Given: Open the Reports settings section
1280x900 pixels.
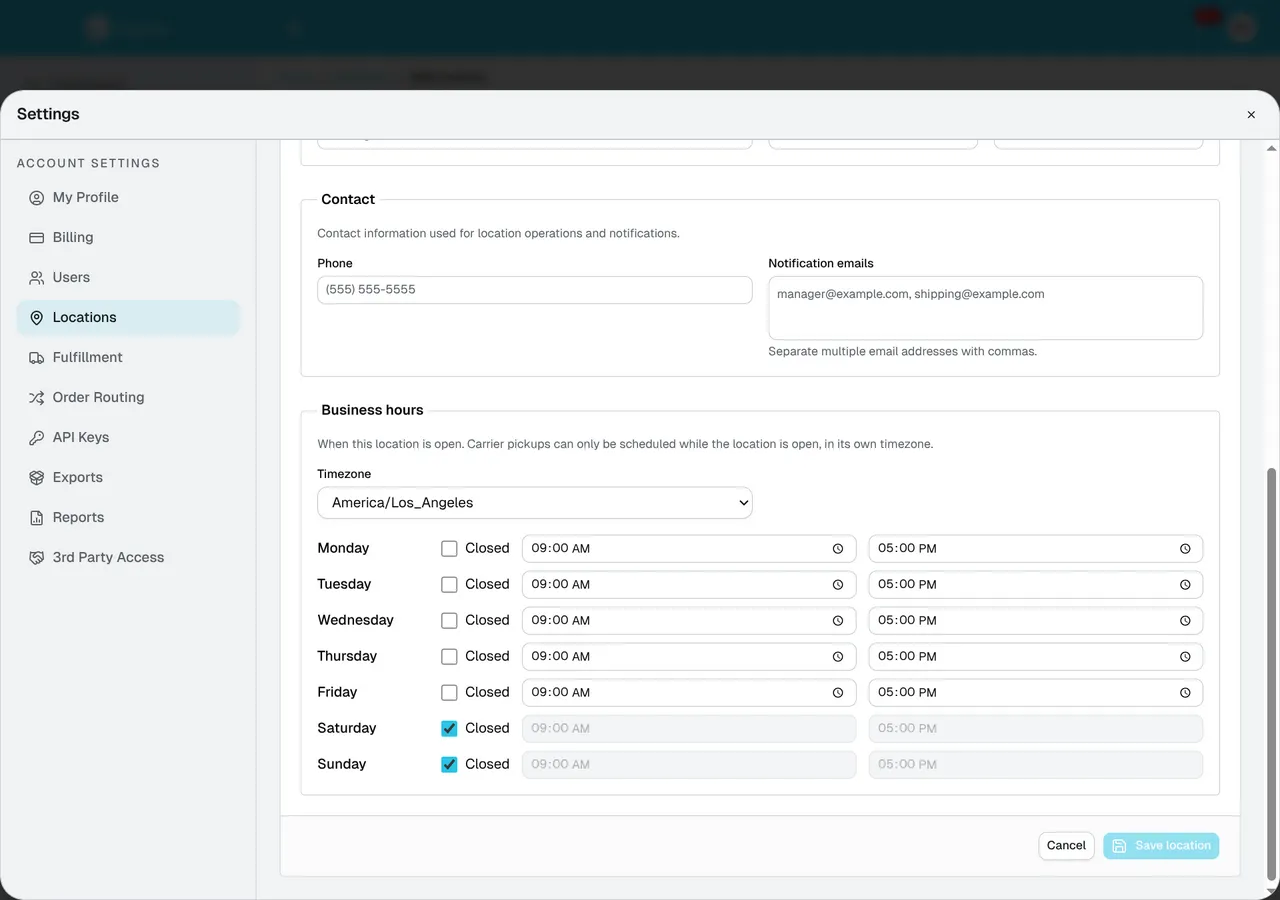Looking at the screenshot, I should click(128, 518).
